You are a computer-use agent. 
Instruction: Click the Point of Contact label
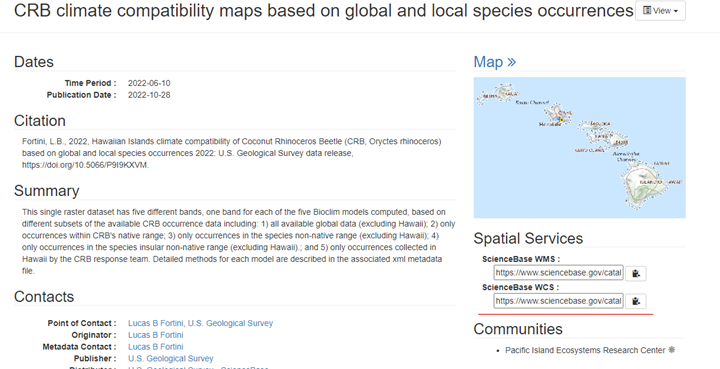(82, 323)
